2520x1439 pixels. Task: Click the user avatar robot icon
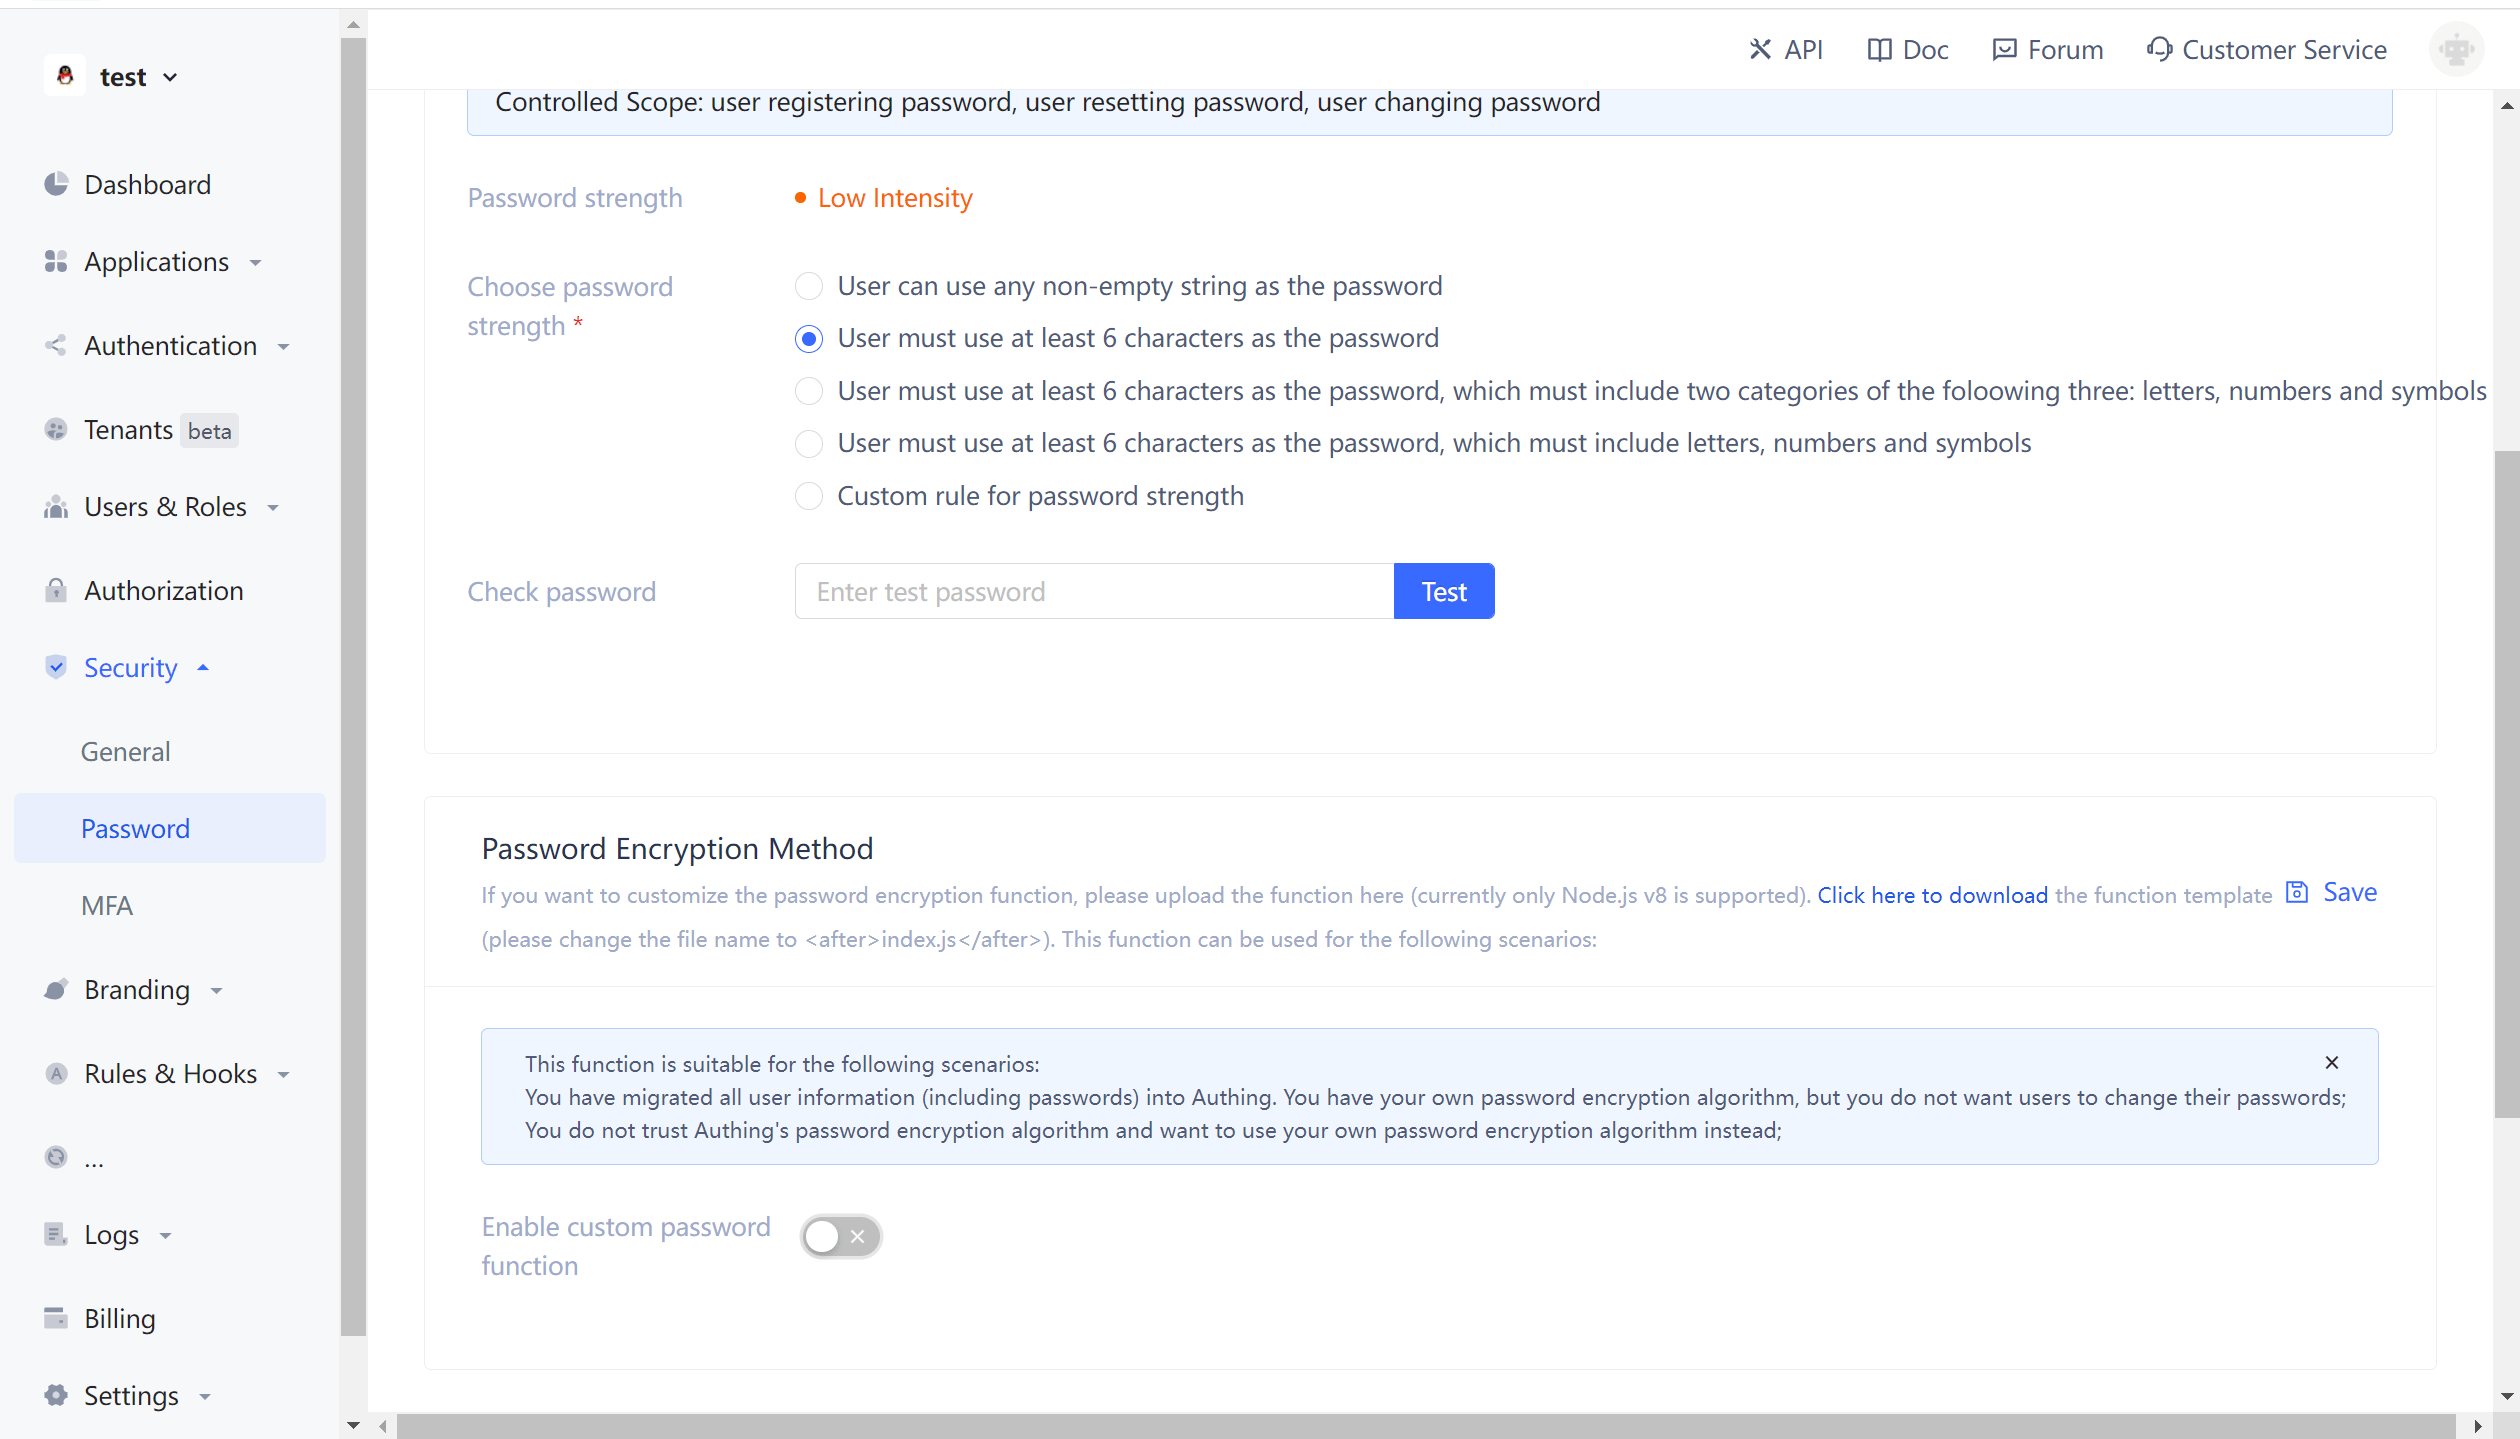pyautogui.click(x=2456, y=49)
